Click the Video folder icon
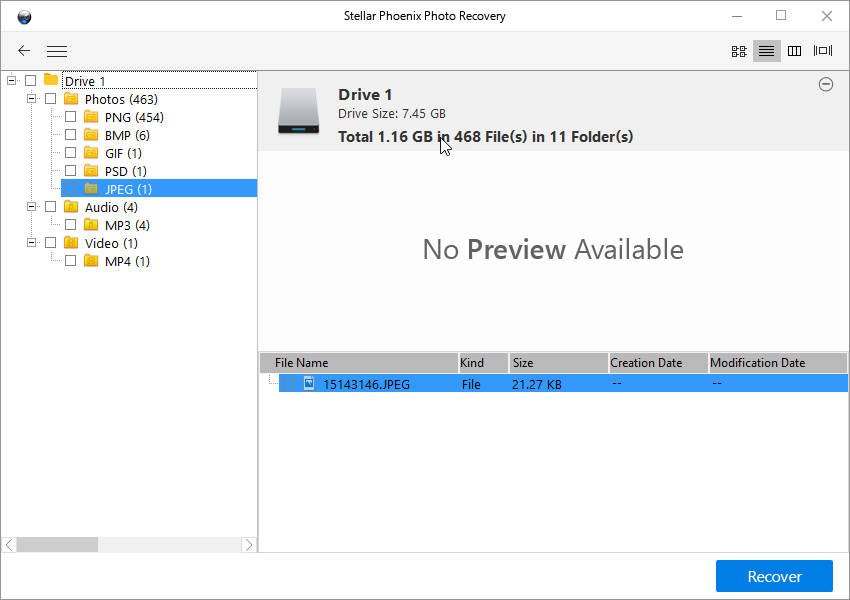The image size is (850, 600). [x=71, y=242]
